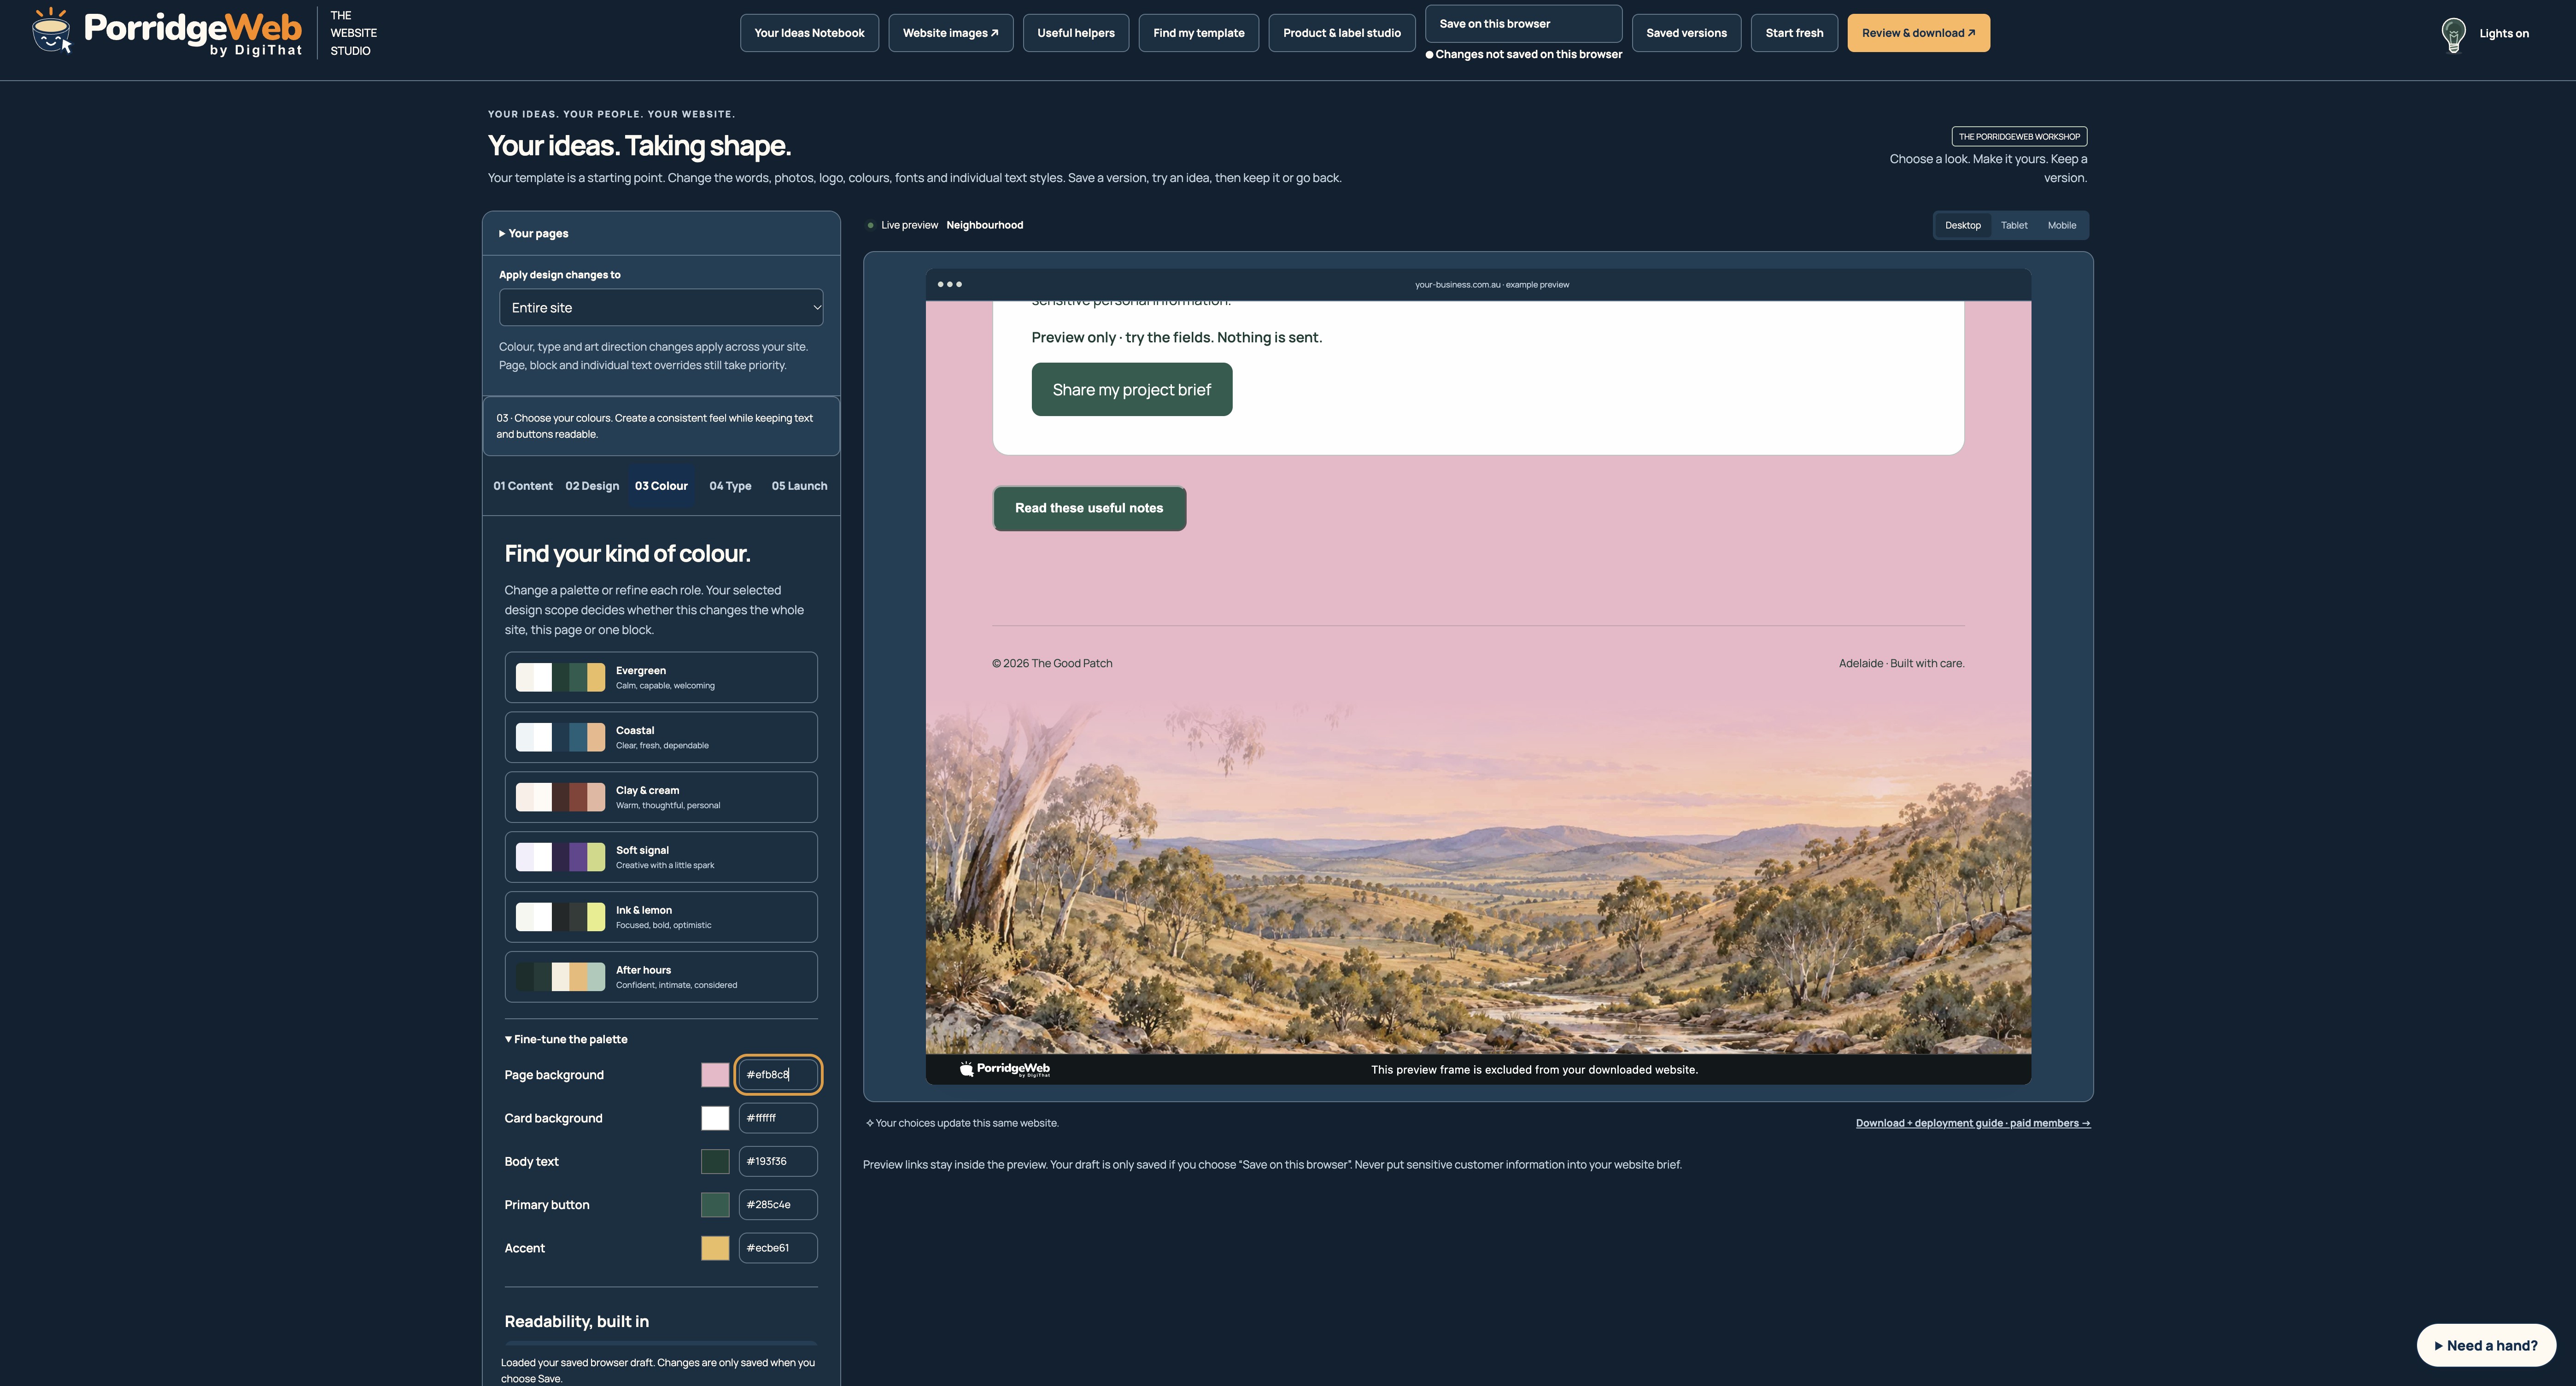Choose the Coastal palette

(x=661, y=737)
